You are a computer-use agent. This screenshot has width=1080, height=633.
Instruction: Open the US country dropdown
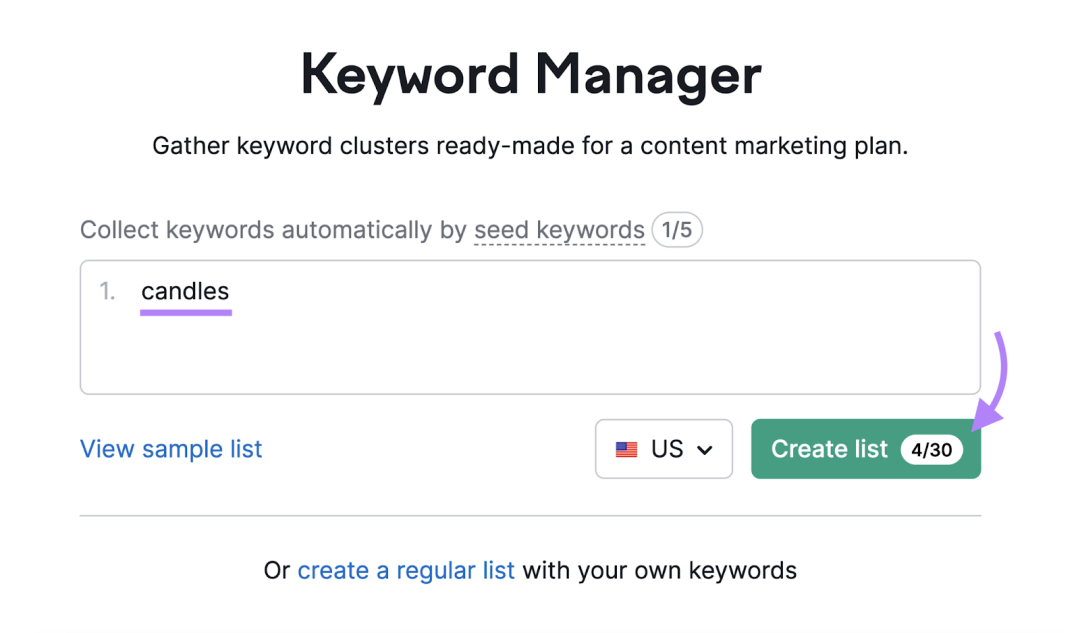point(663,449)
